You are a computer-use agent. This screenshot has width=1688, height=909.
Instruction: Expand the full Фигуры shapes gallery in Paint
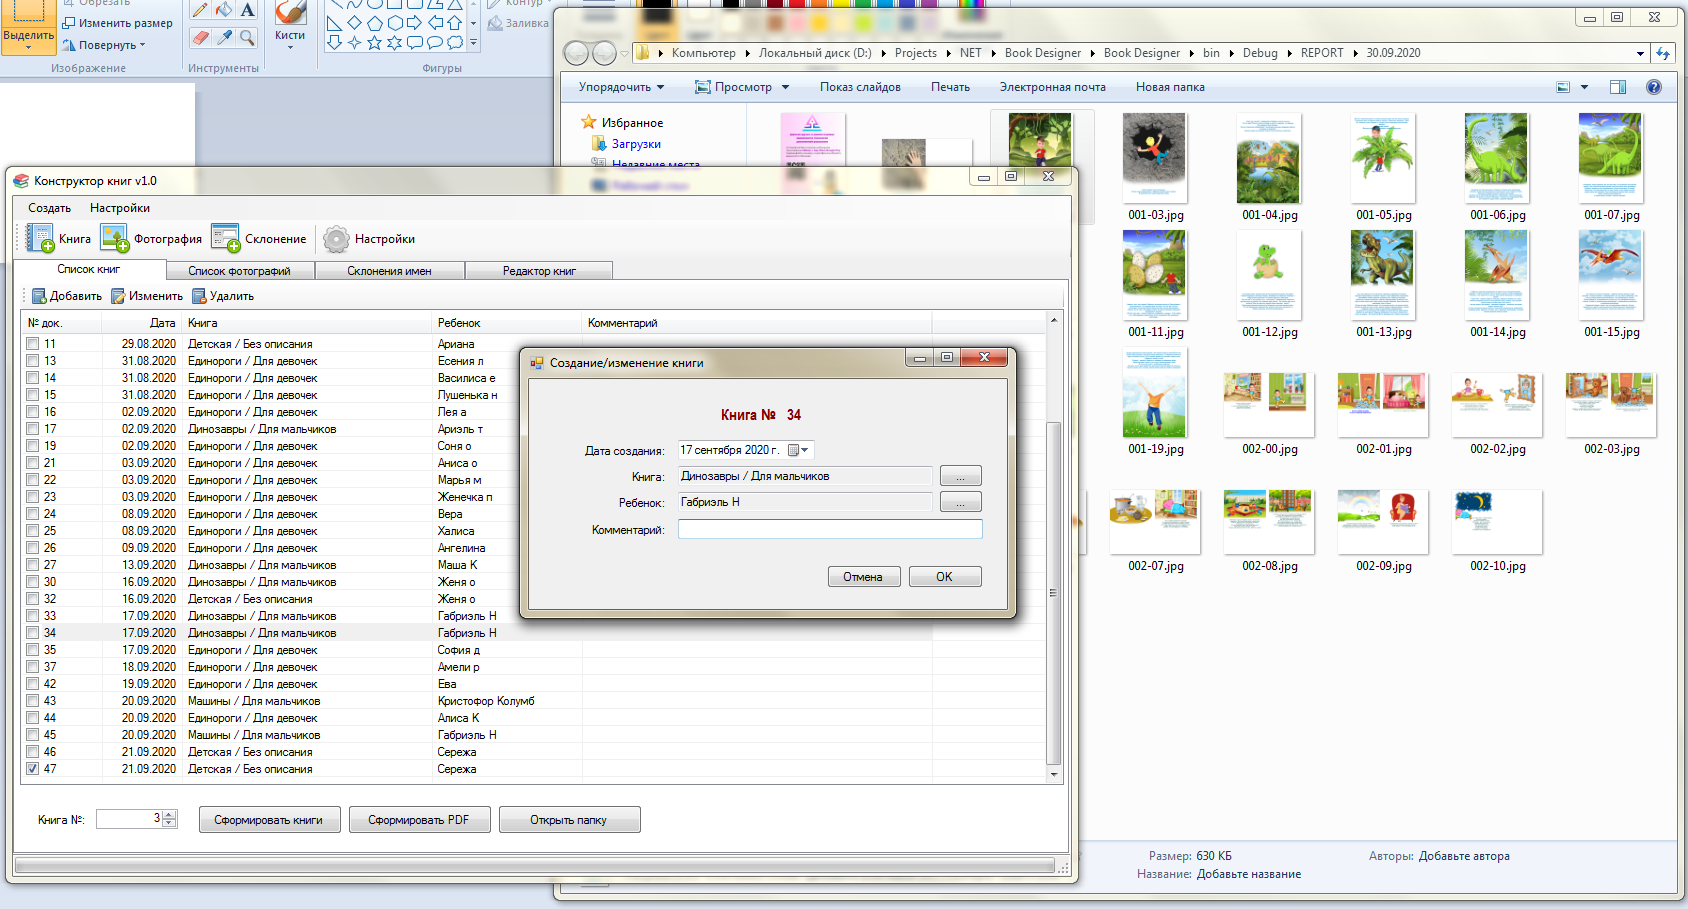pos(473,44)
